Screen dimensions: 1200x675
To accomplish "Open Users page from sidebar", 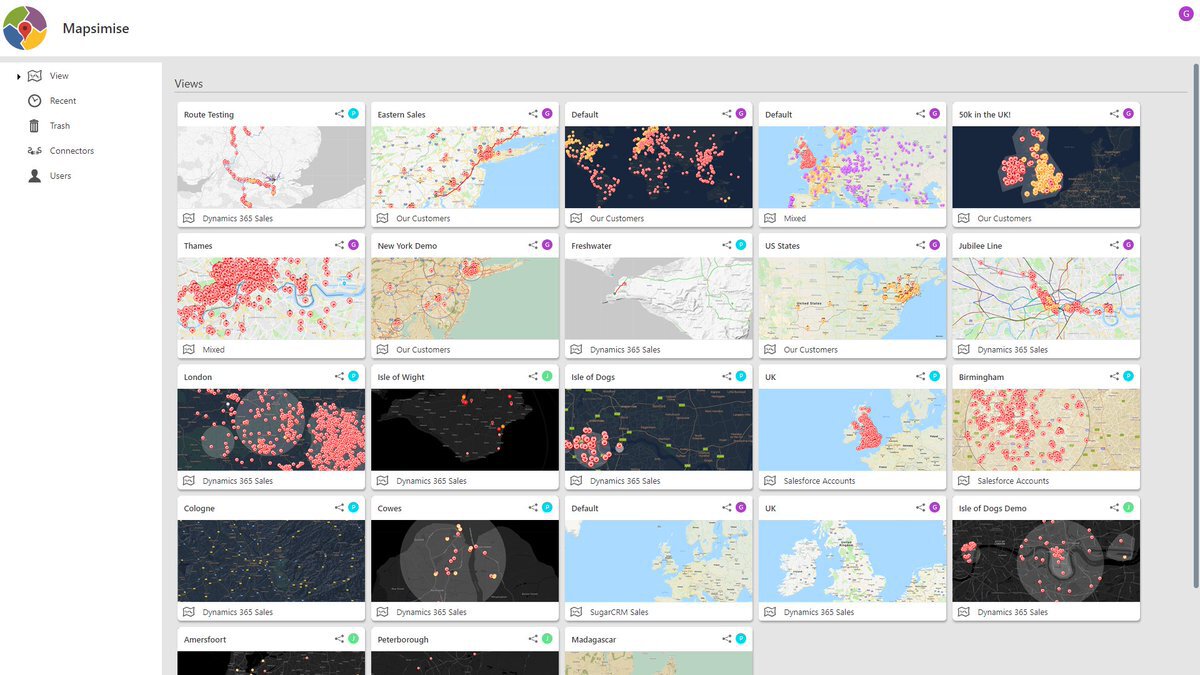I will click(x=60, y=176).
